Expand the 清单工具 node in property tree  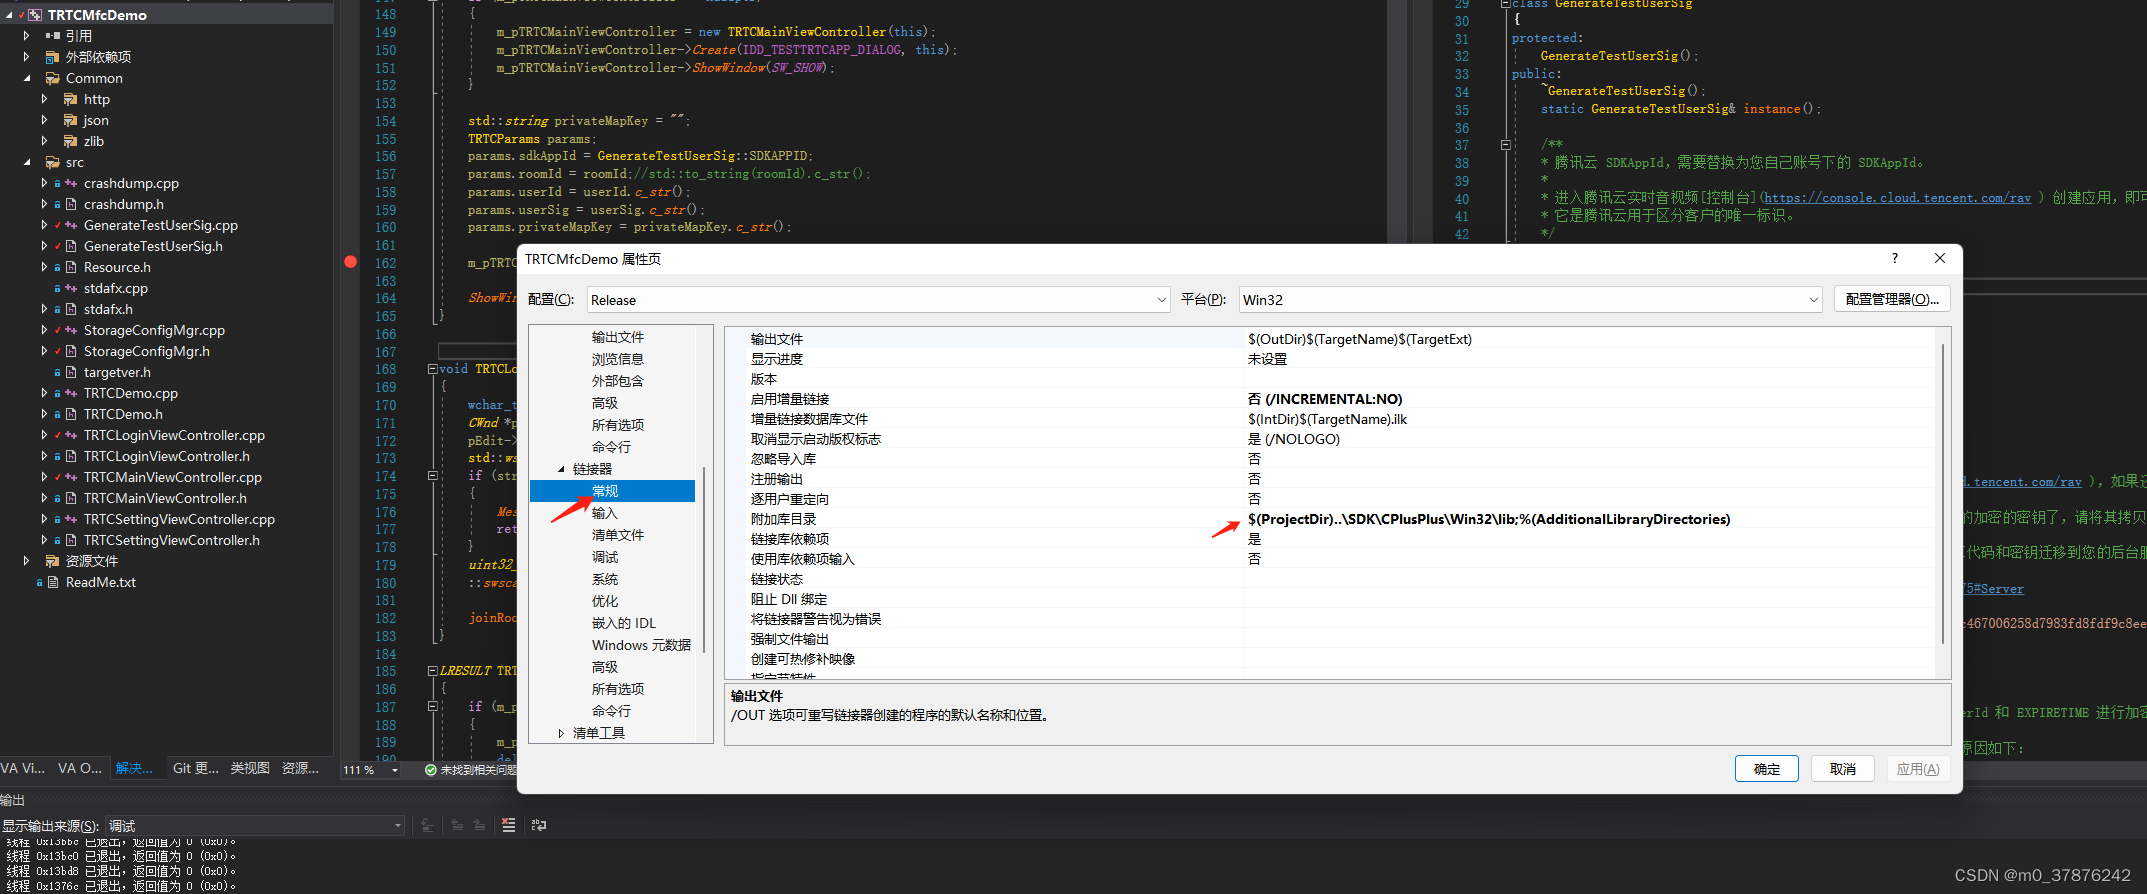click(x=561, y=733)
